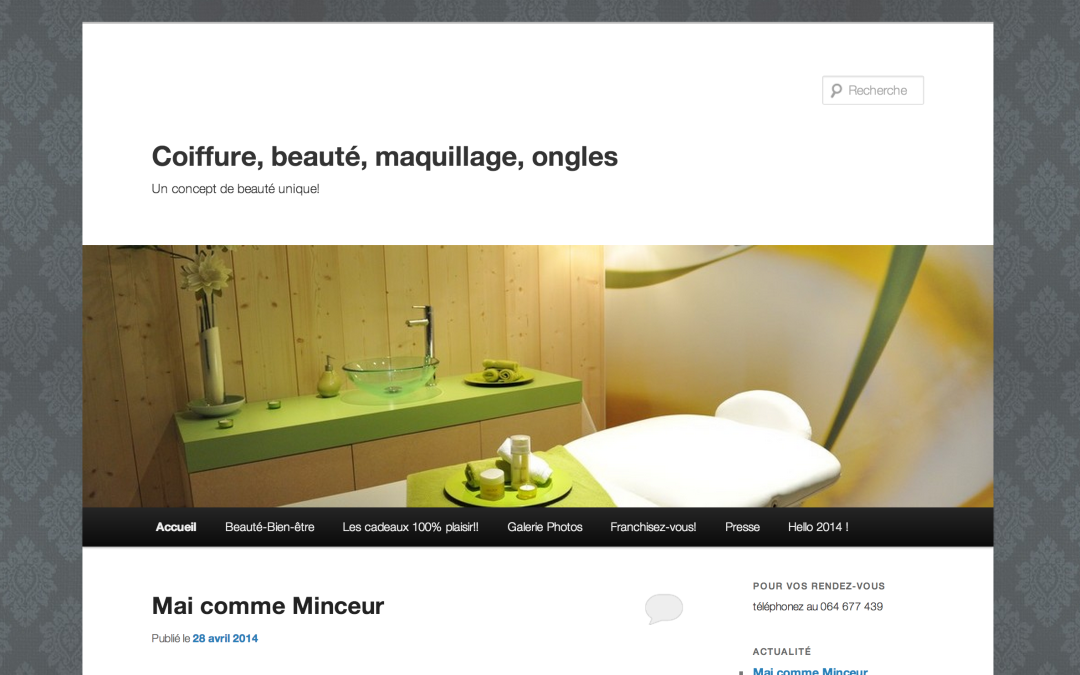Open the Presse menu item
Screen dimensions: 1080x675
742,527
